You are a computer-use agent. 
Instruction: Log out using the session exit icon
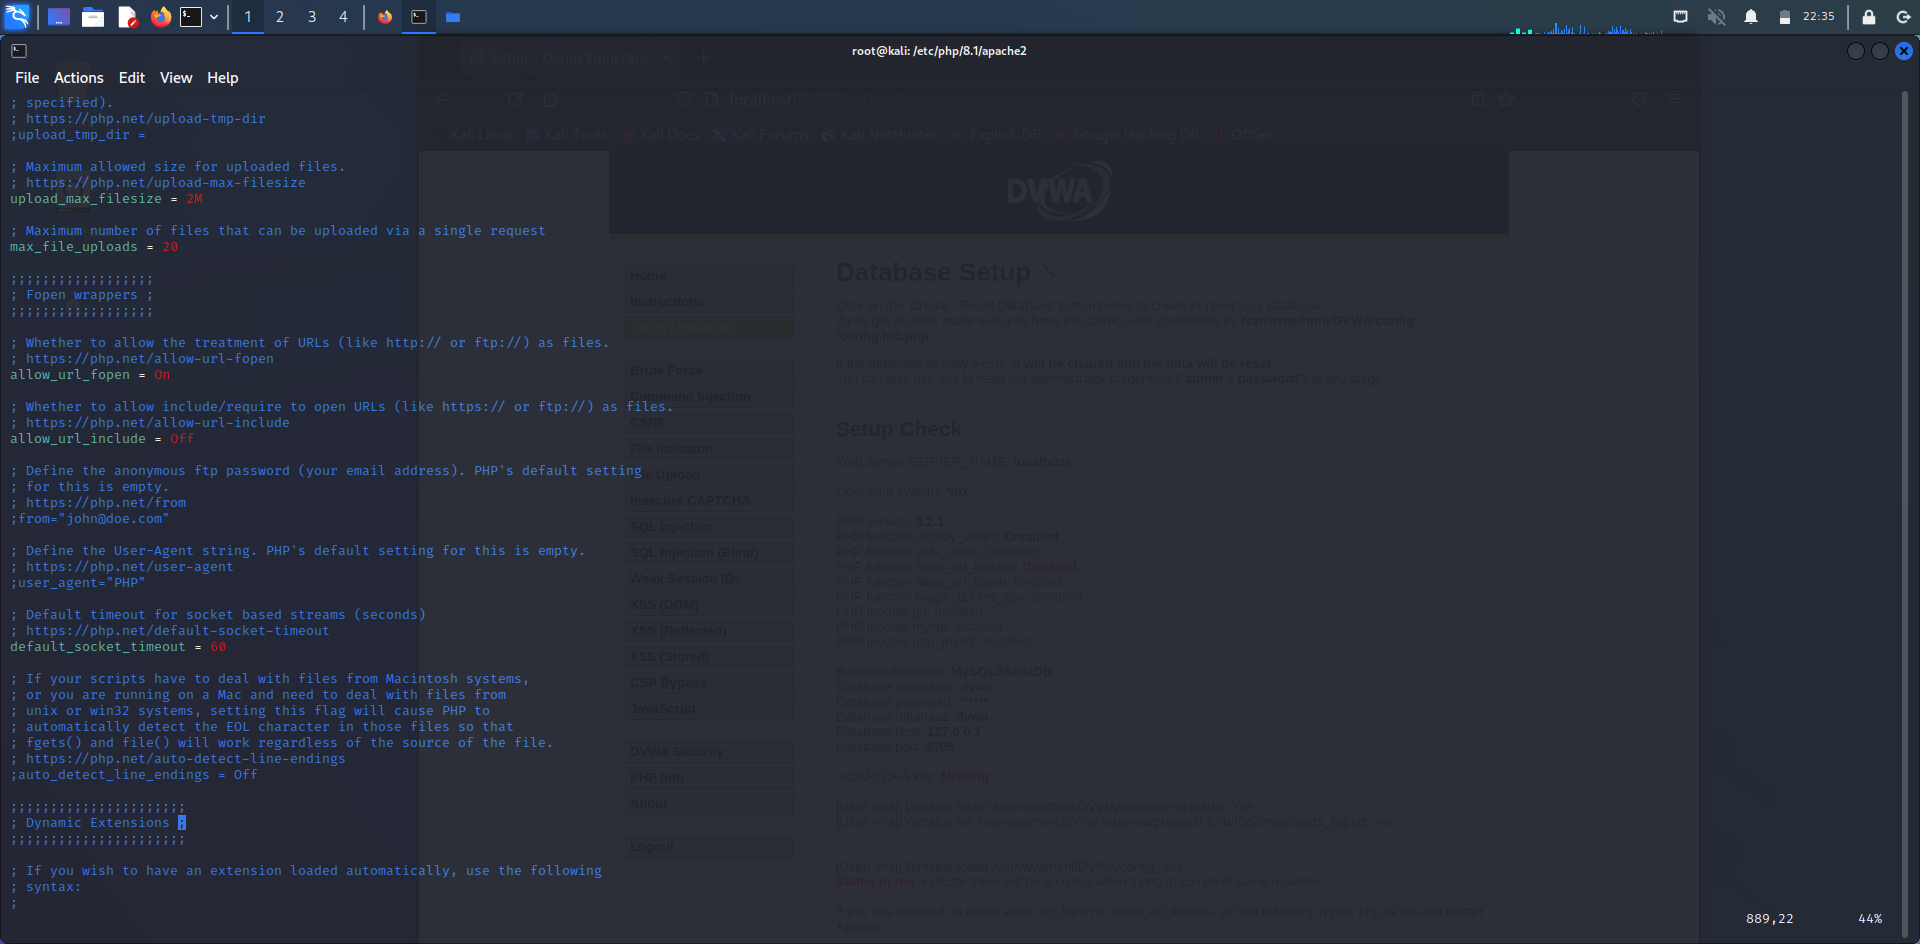[x=1904, y=17]
